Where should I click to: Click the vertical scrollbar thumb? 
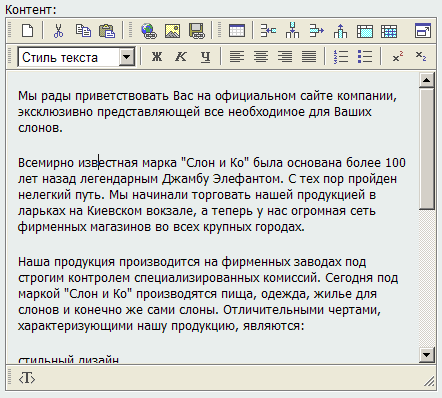(427, 149)
